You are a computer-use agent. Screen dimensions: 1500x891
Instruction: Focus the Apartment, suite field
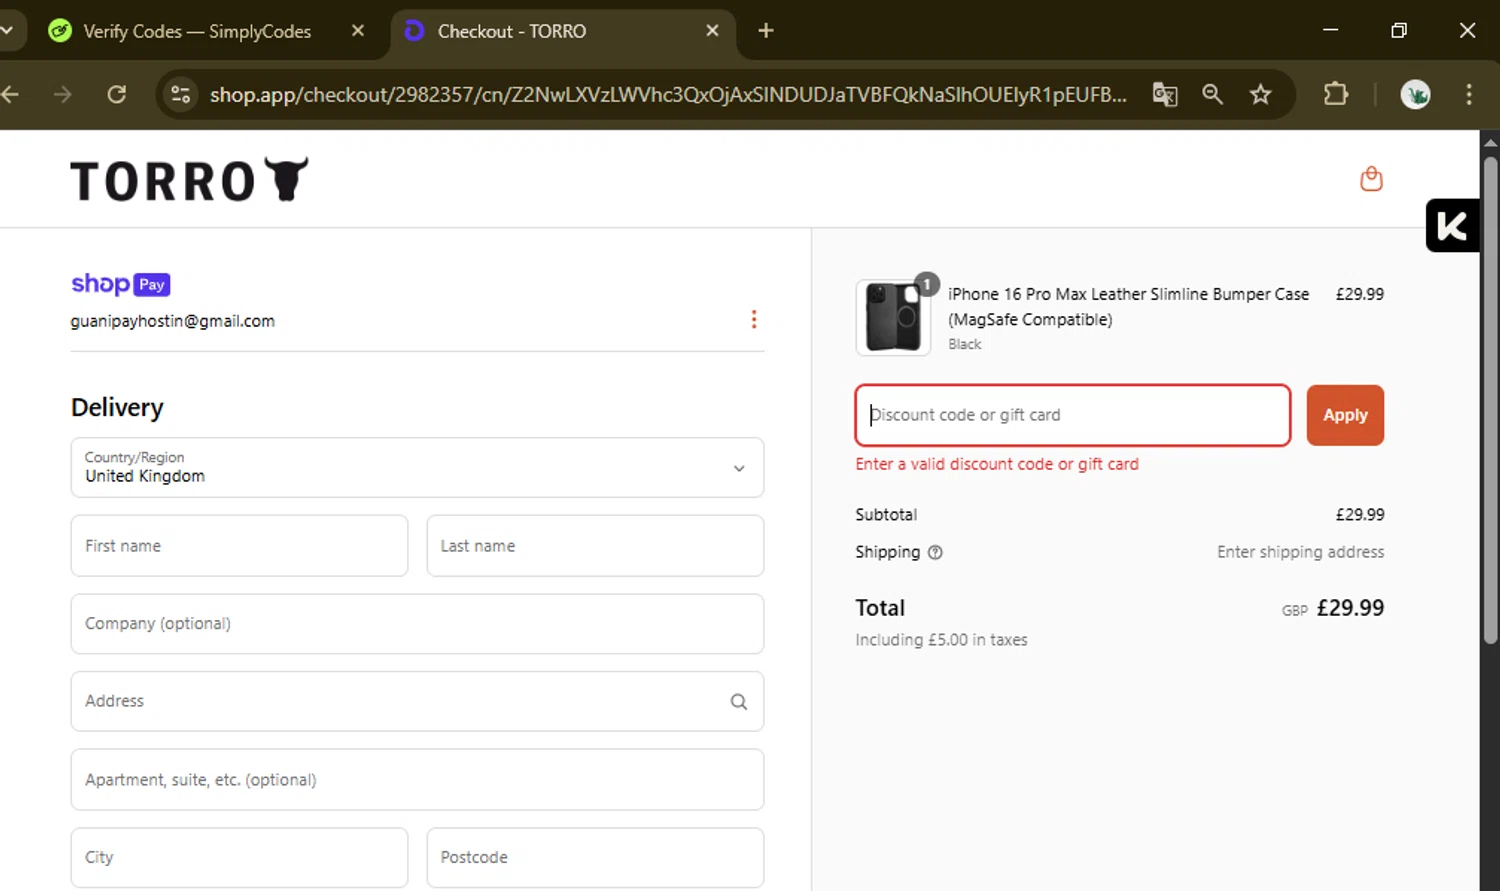pos(417,780)
